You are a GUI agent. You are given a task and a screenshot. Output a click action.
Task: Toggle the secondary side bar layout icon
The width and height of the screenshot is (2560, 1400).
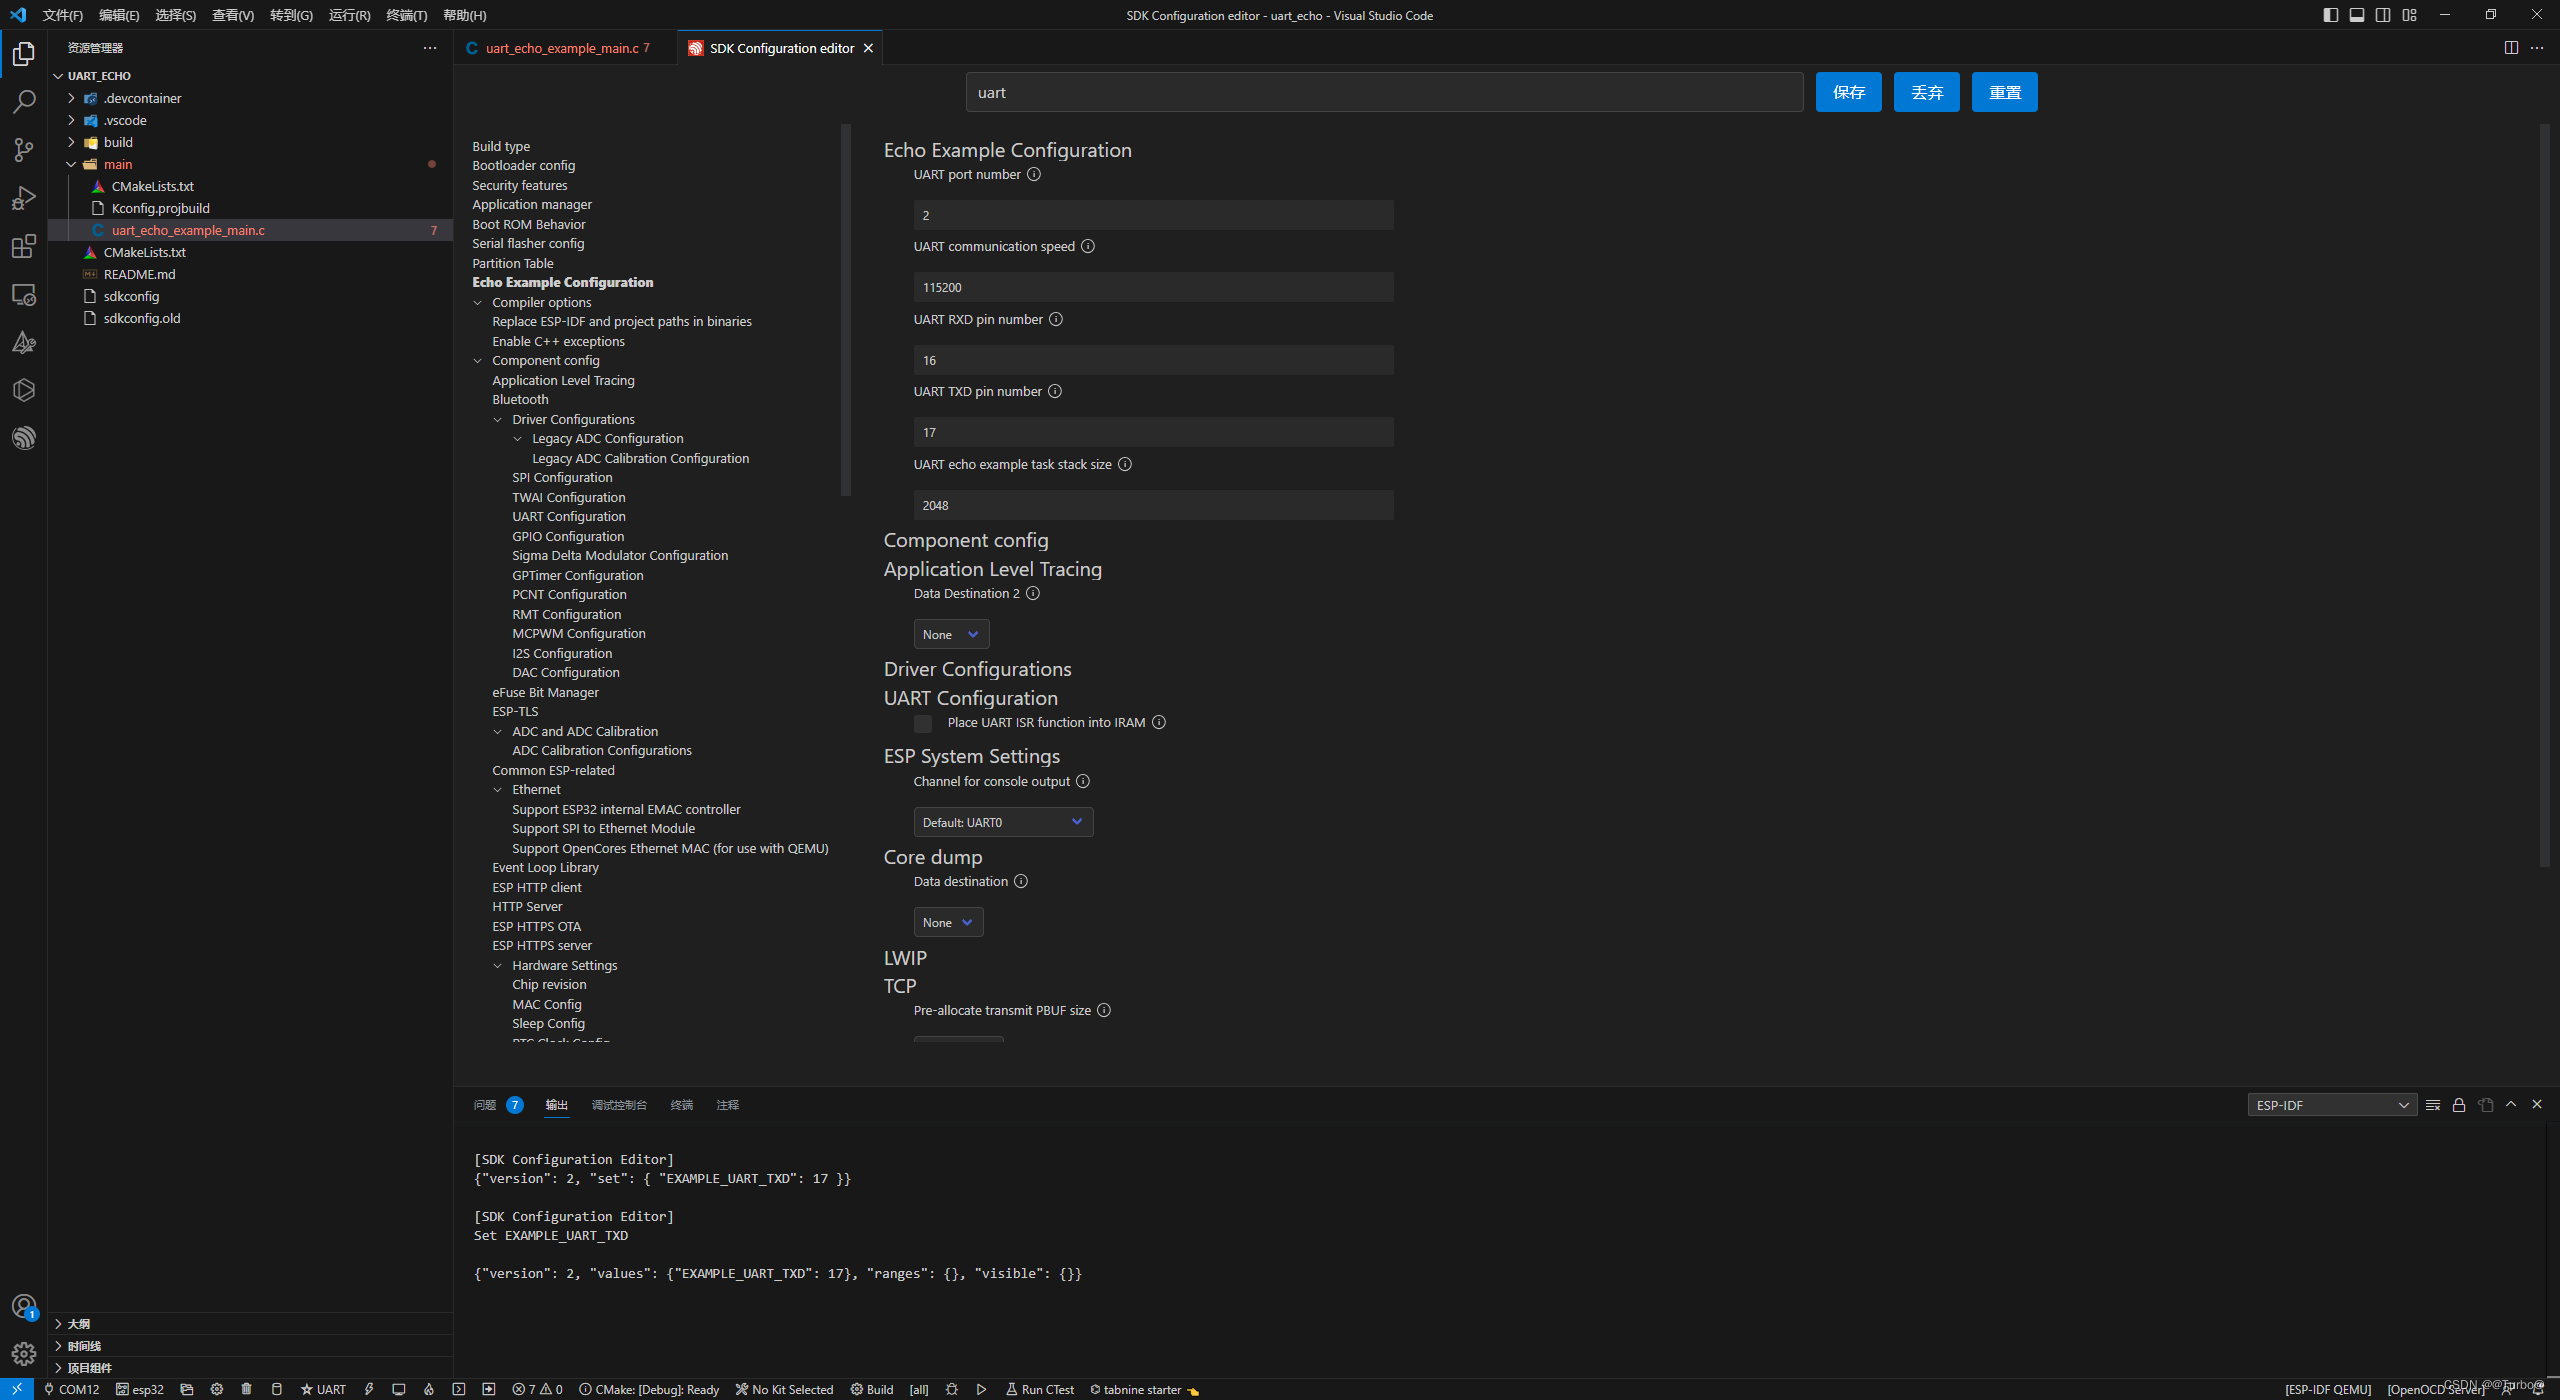coord(2383,15)
